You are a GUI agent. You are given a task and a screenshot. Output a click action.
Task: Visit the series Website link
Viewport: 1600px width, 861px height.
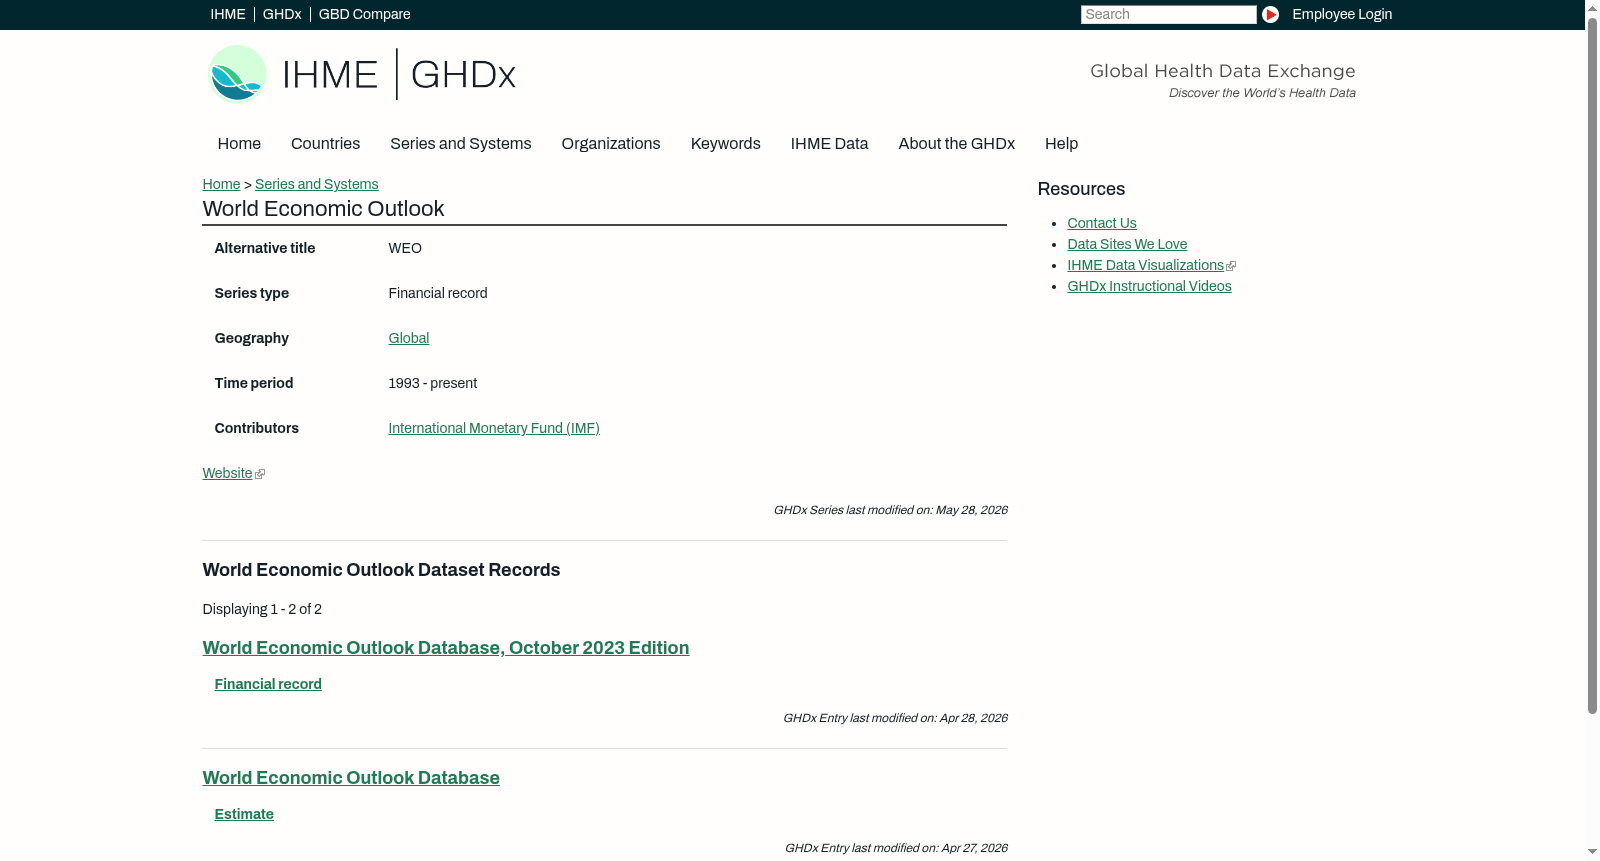click(227, 473)
